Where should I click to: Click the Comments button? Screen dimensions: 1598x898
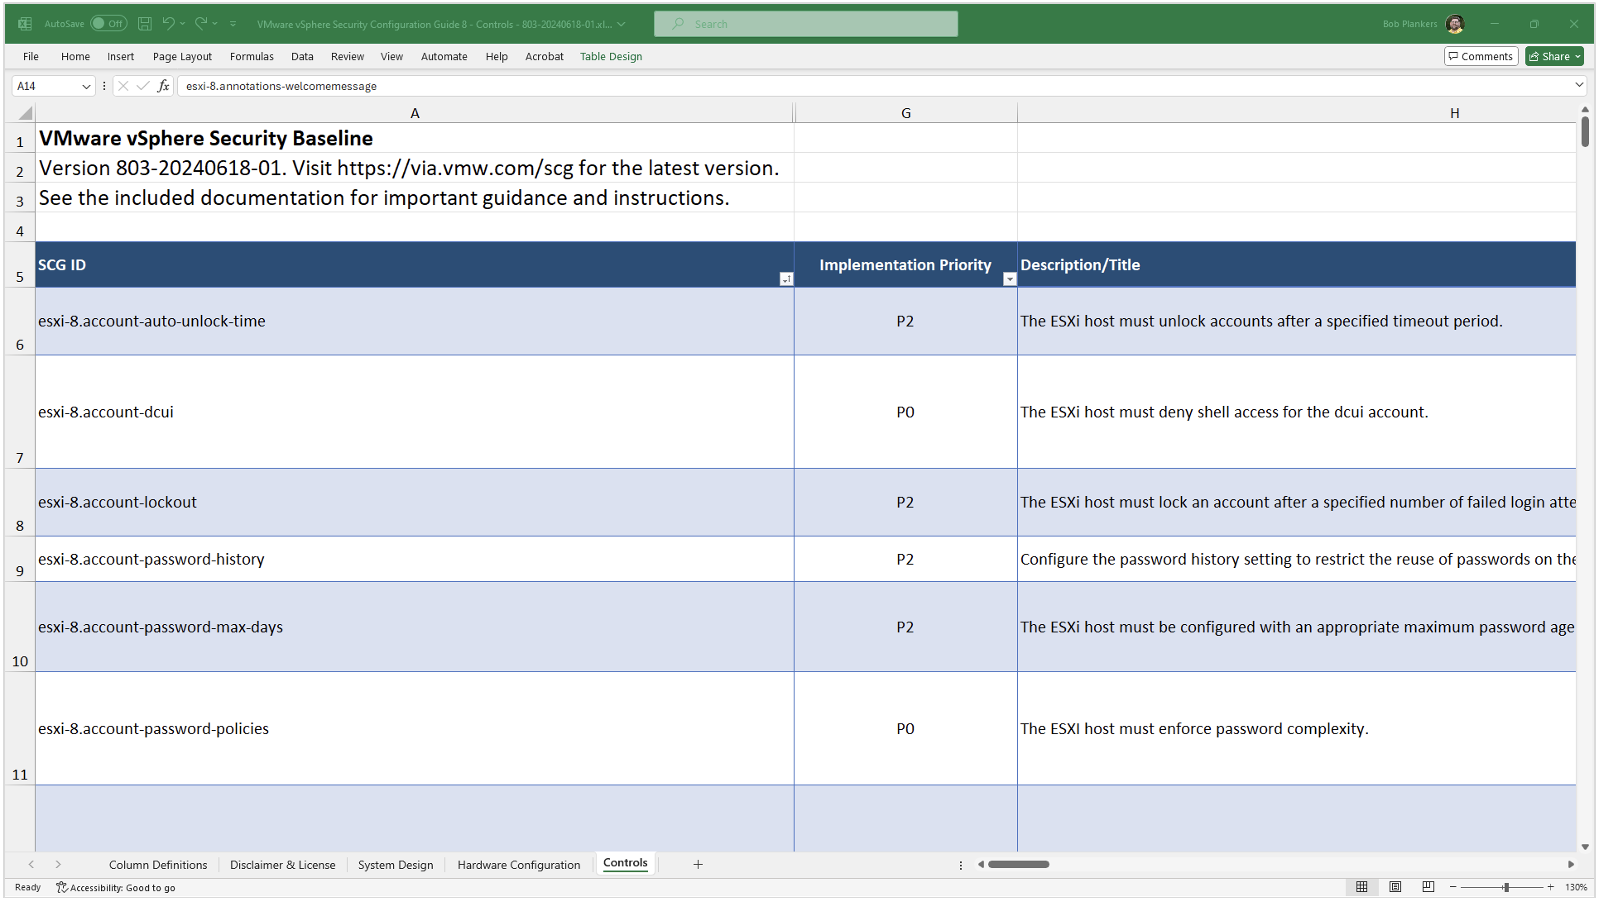tap(1481, 56)
